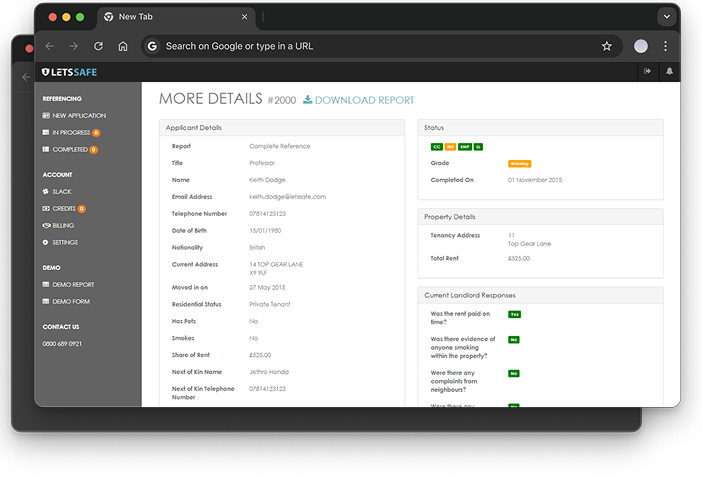Select the New Tab browser tab

coord(176,17)
